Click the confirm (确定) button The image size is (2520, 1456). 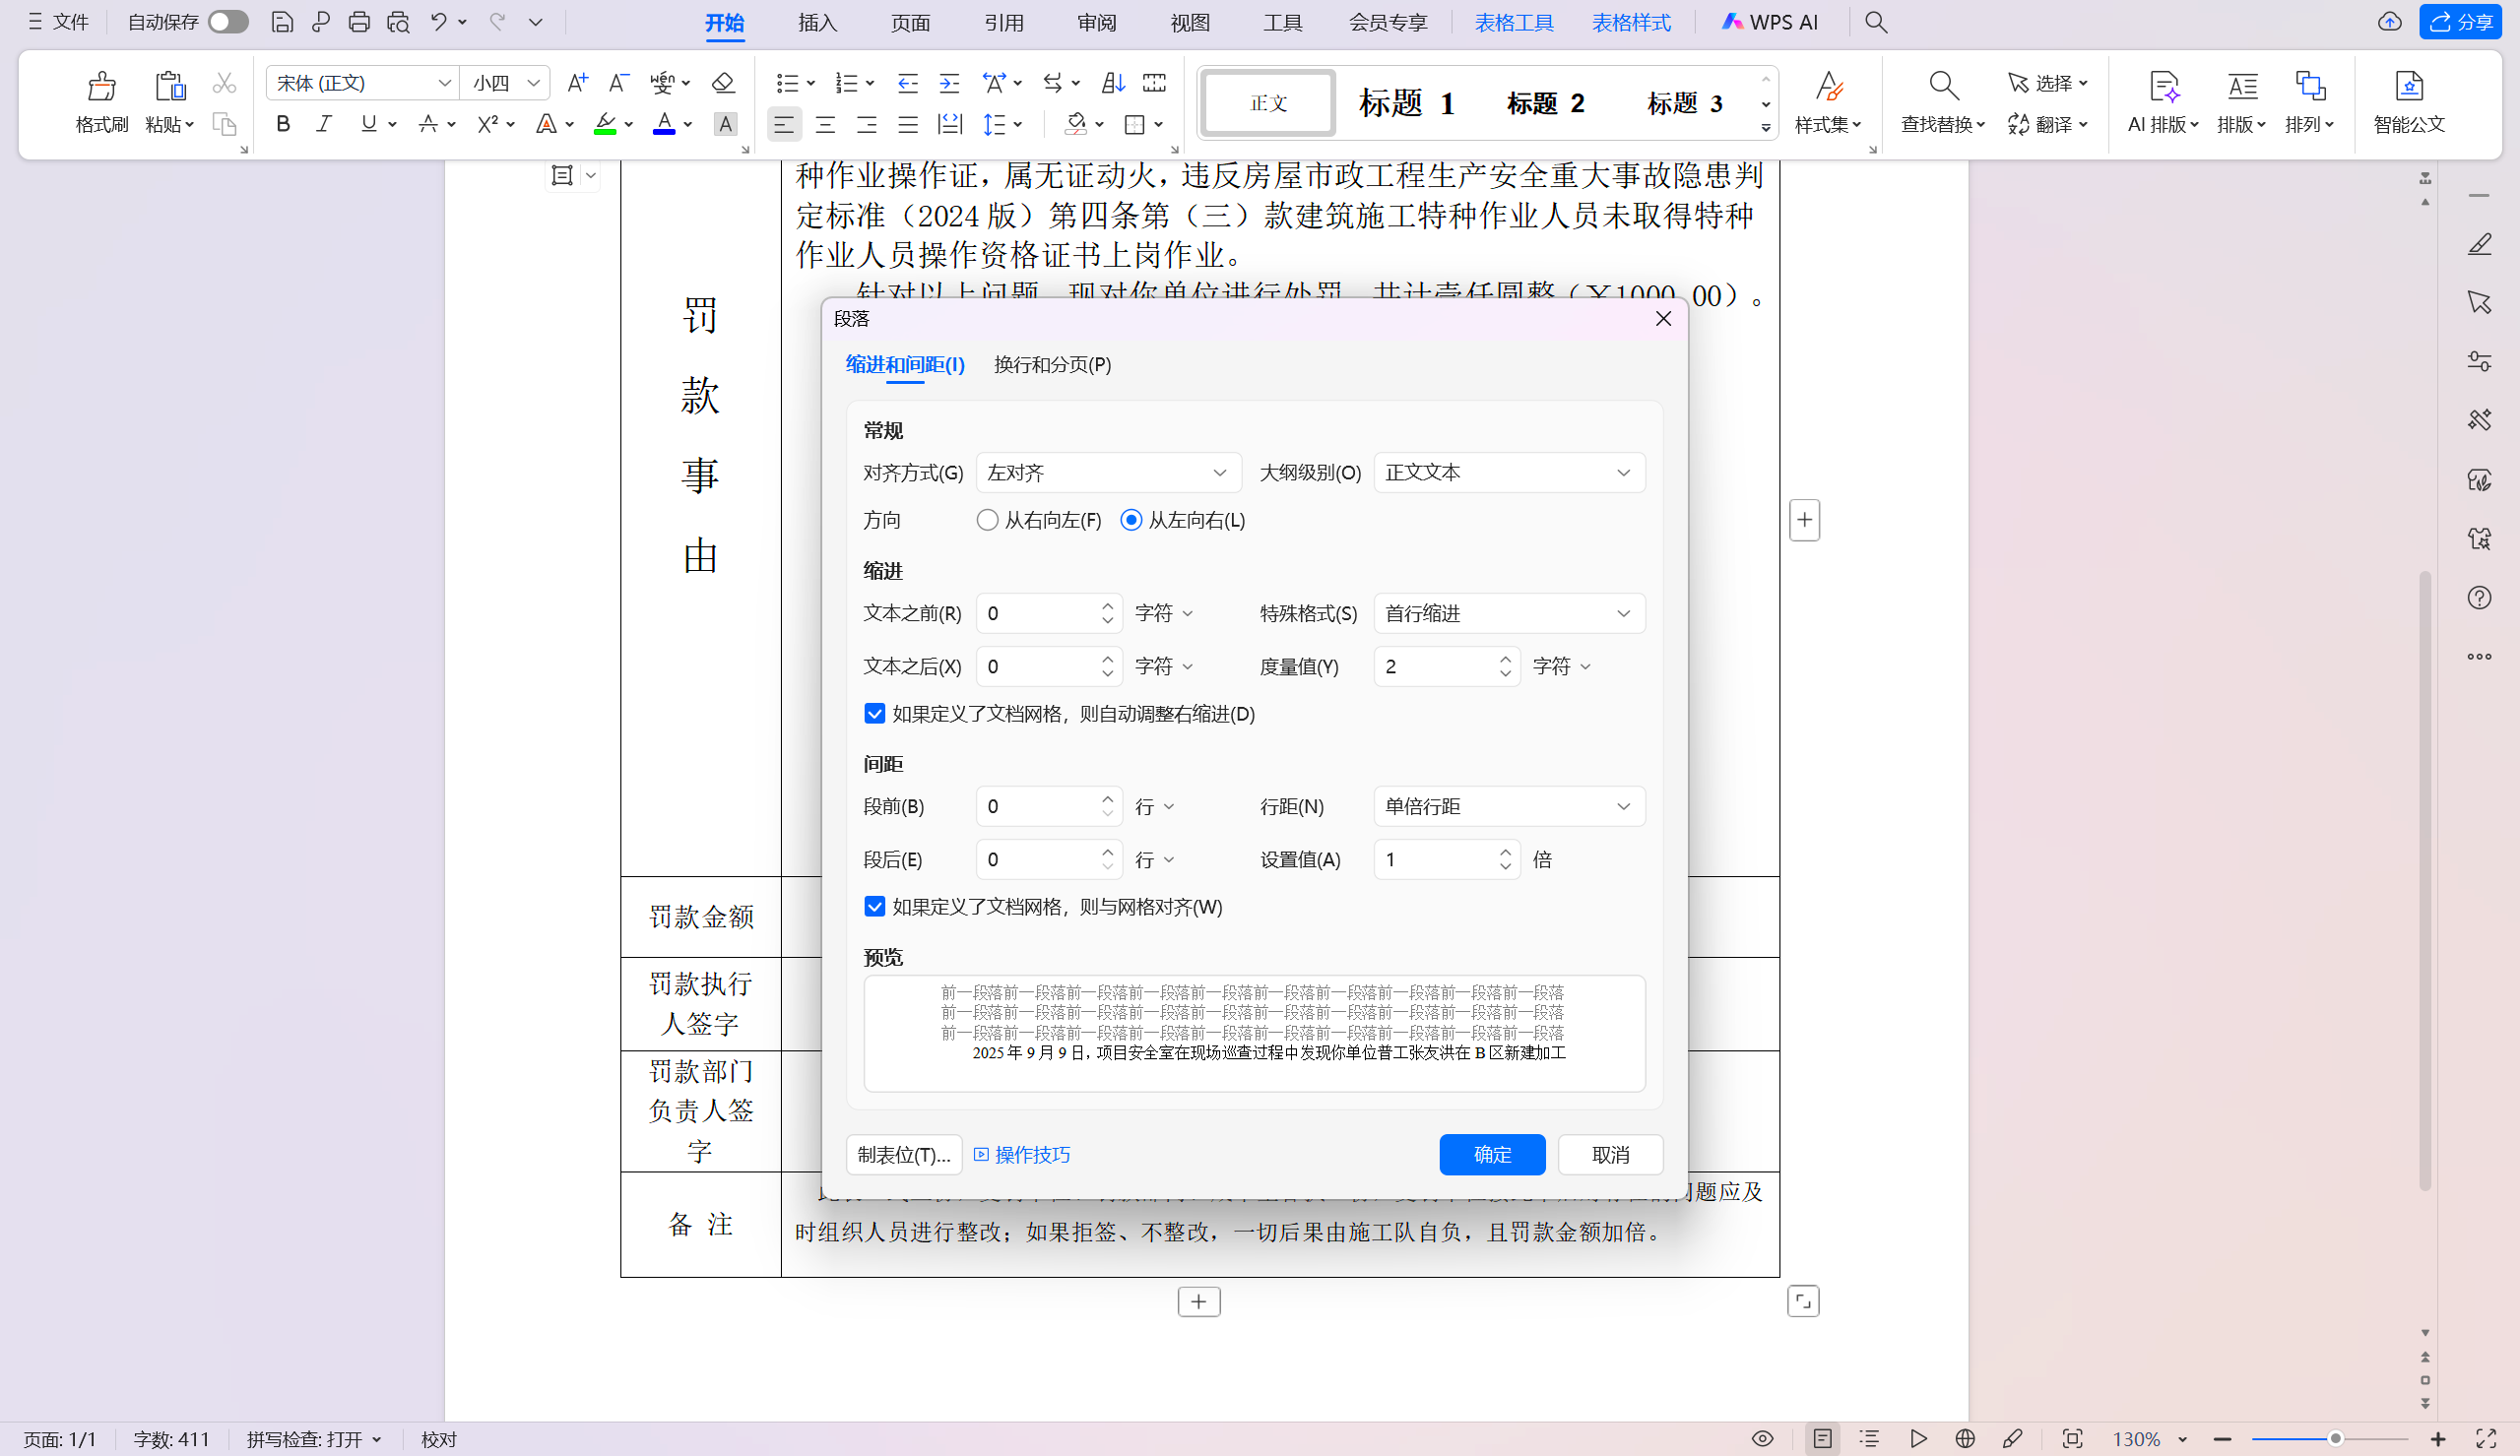pyautogui.click(x=1492, y=1154)
